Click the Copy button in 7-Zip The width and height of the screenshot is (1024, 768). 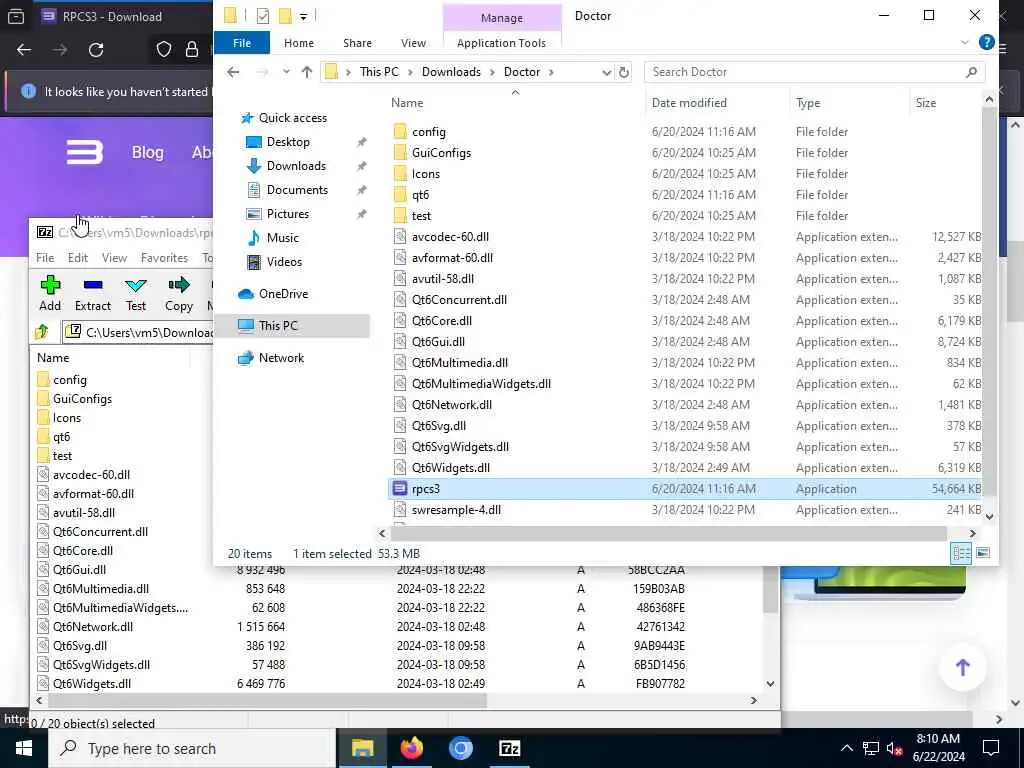point(178,293)
